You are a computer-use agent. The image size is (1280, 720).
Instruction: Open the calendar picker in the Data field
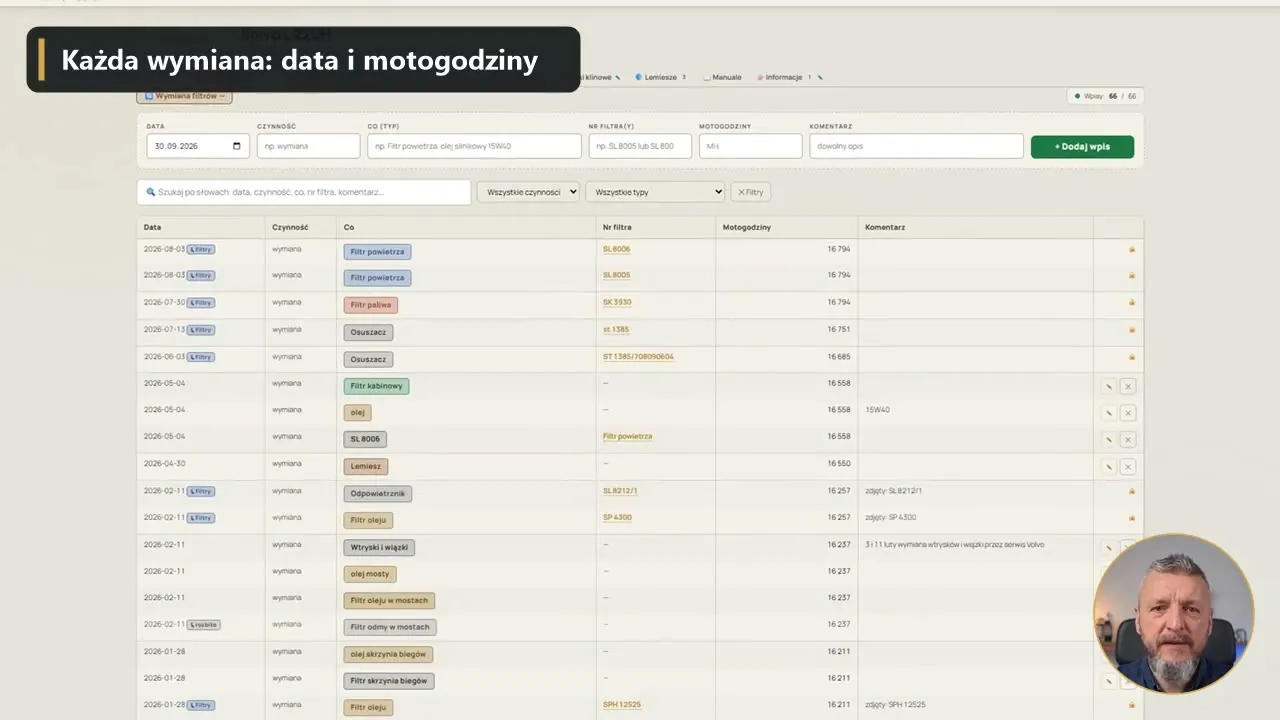tap(237, 146)
